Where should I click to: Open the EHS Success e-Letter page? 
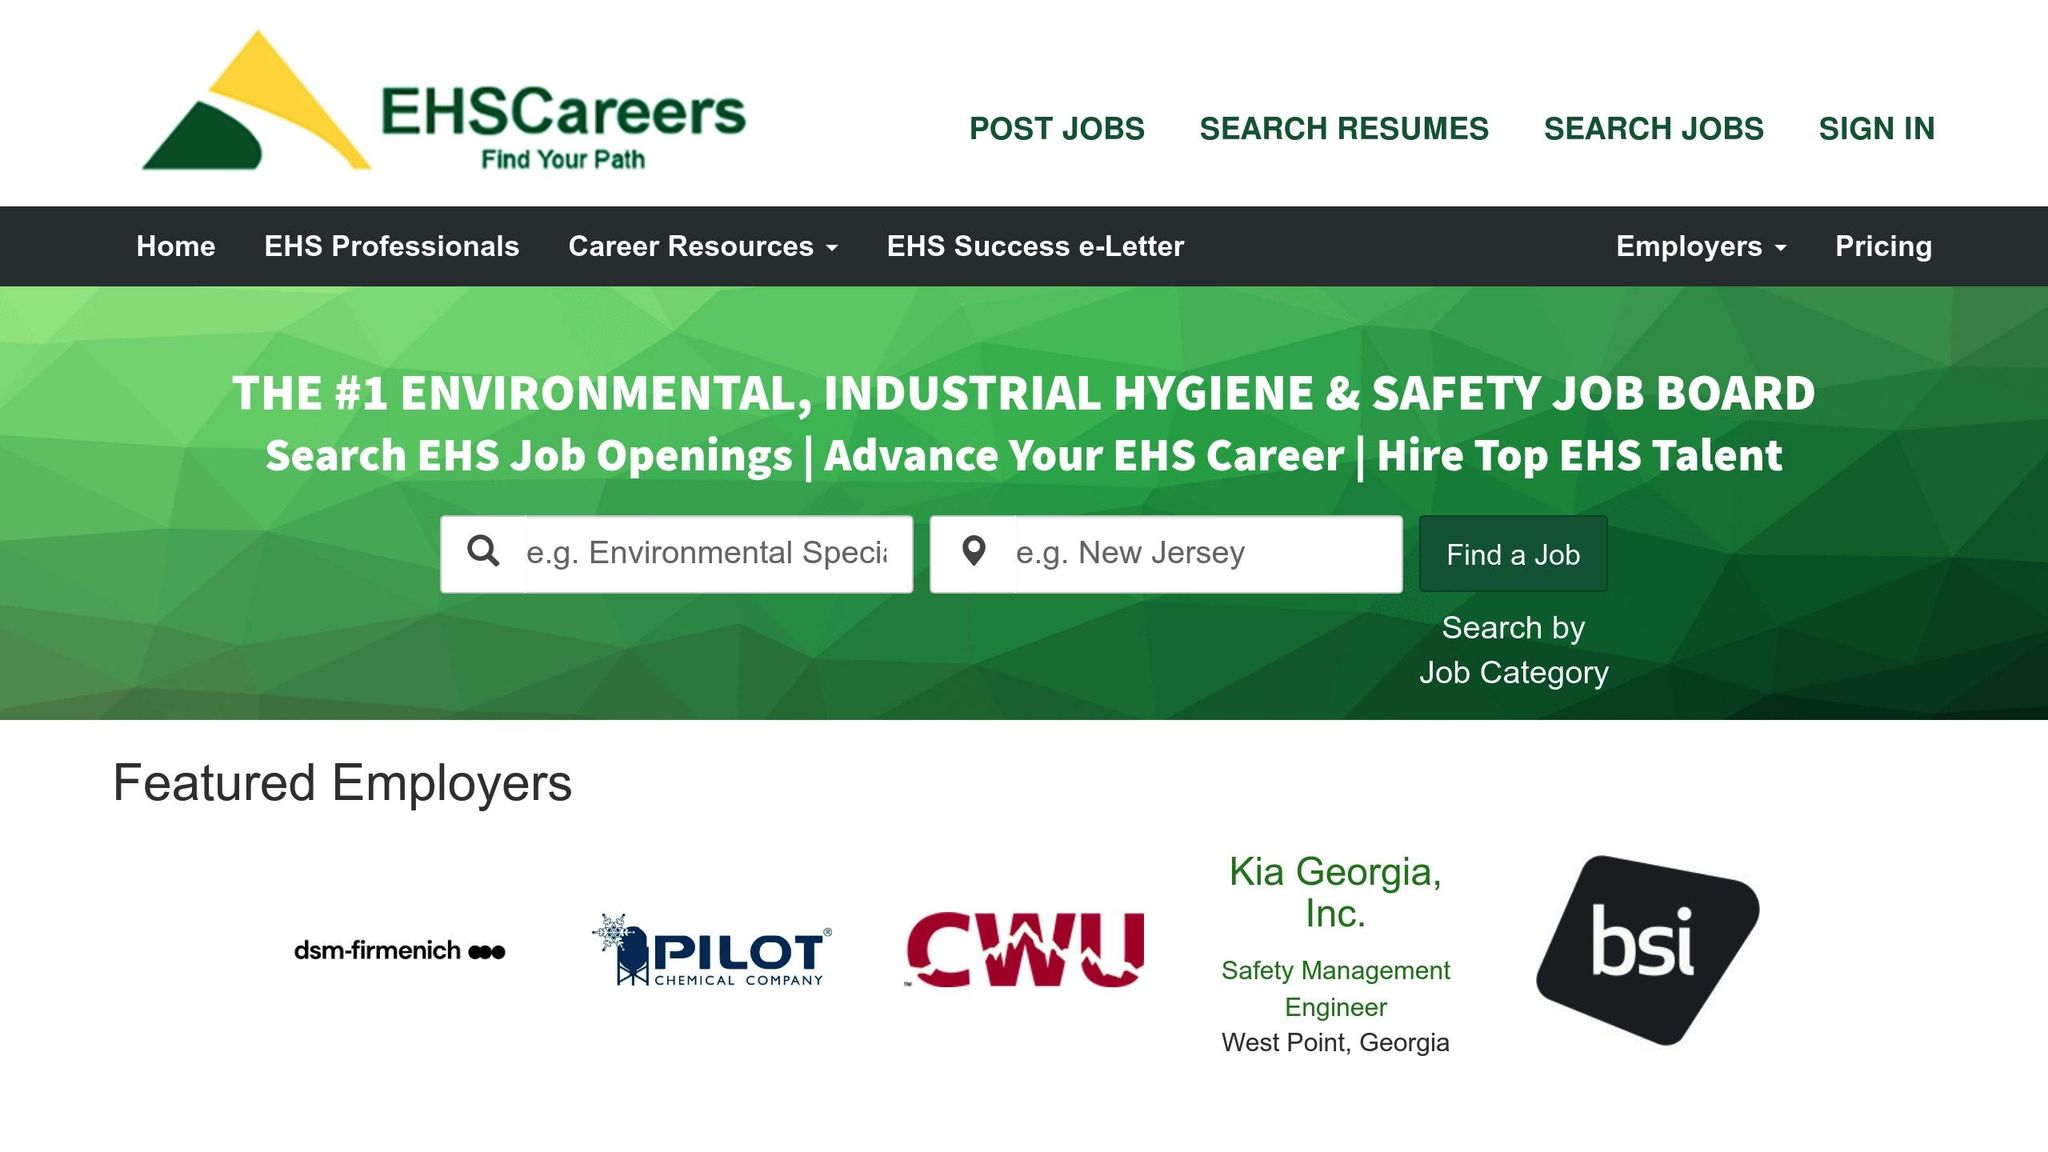tap(1035, 247)
